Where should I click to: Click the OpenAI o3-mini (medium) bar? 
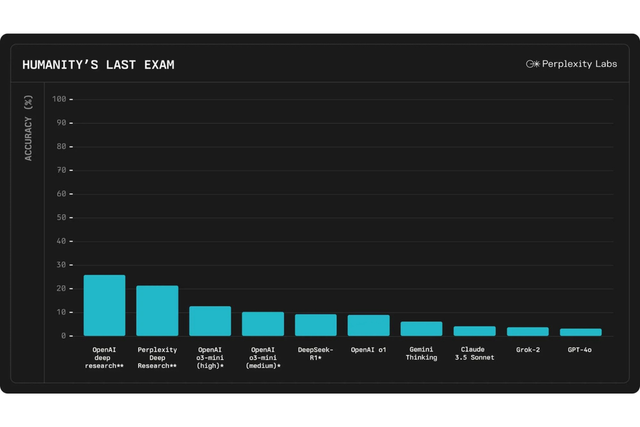[x=263, y=324]
